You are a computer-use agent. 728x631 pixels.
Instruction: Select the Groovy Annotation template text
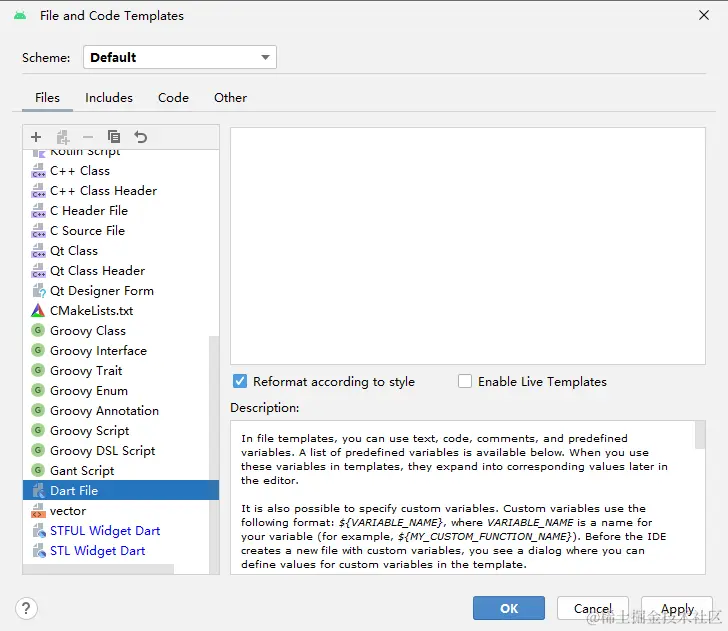104,410
